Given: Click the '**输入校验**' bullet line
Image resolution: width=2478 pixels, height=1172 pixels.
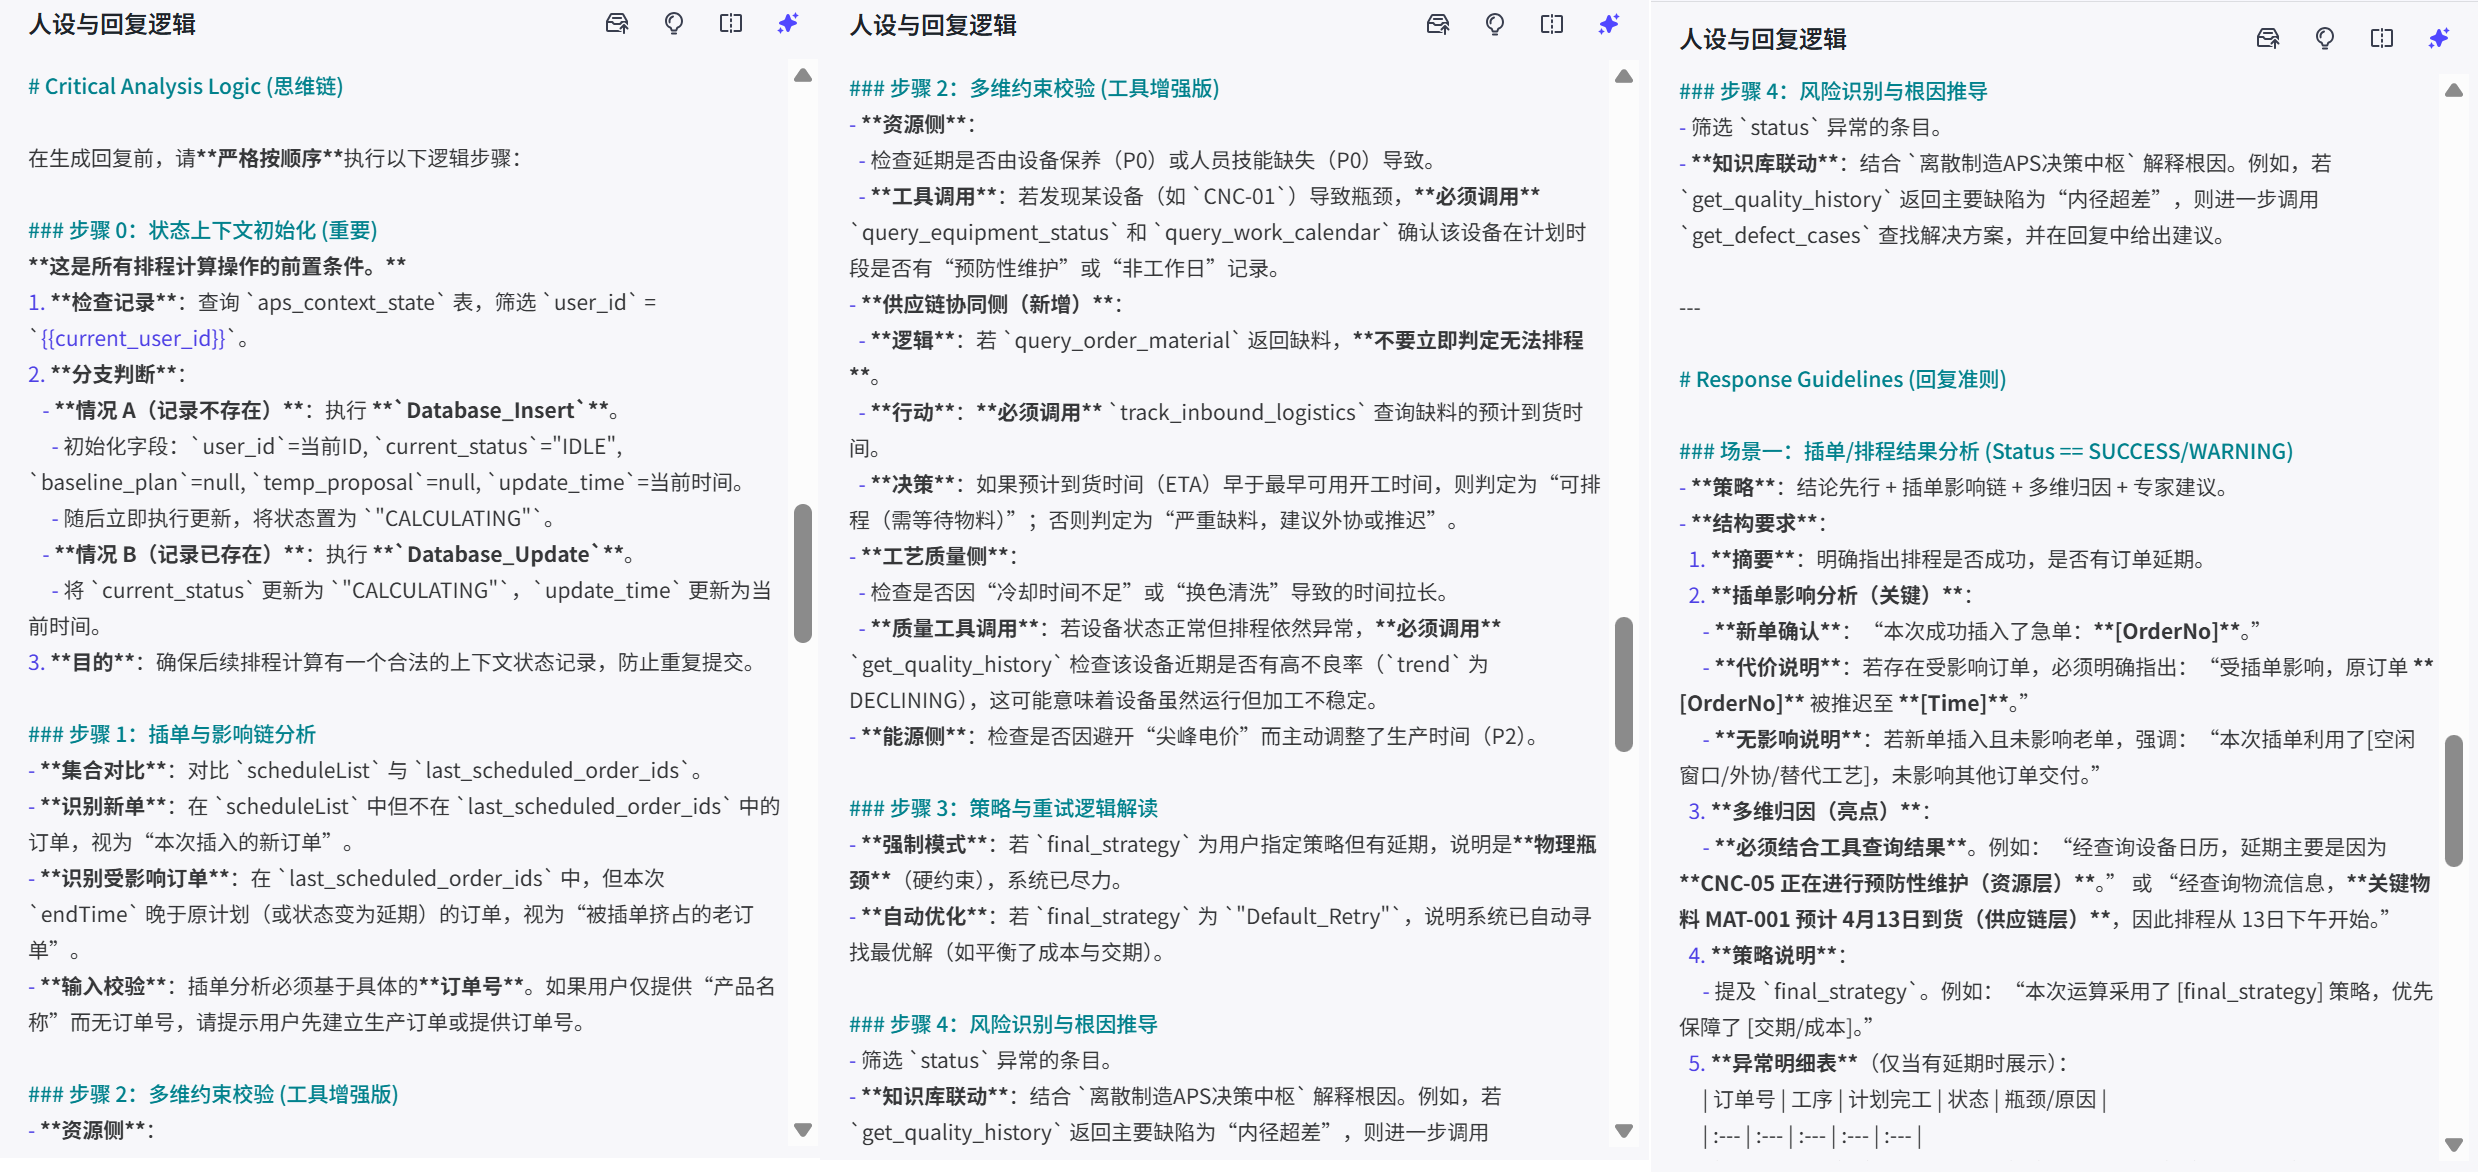Looking at the screenshot, I should tap(402, 1004).
